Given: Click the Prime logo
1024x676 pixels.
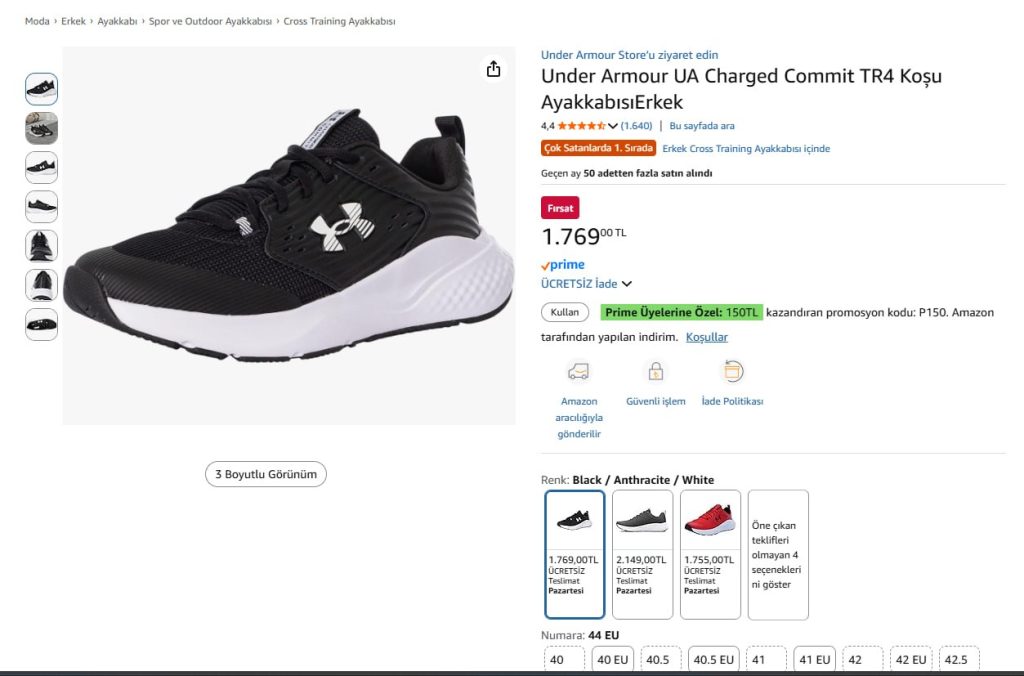Looking at the screenshot, I should point(563,265).
